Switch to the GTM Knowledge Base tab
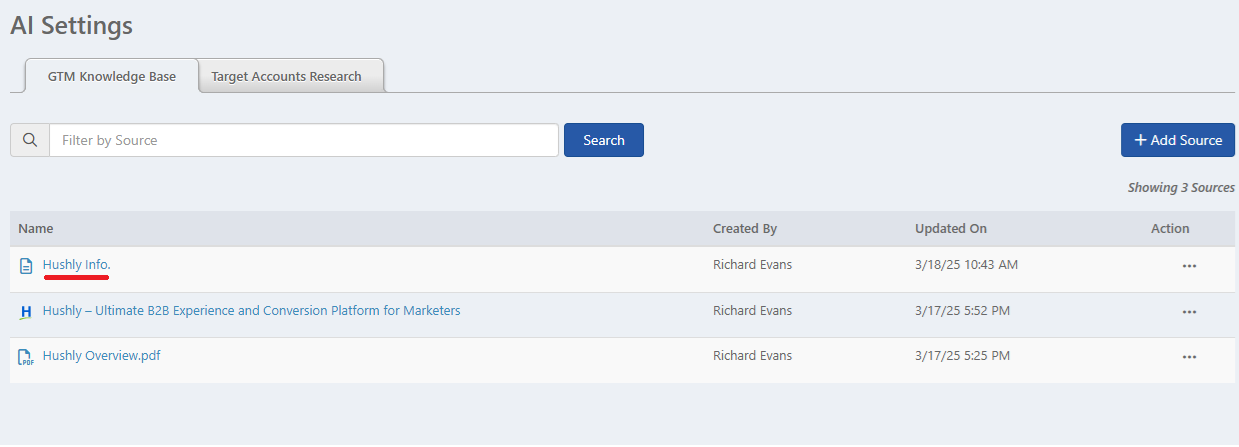 tap(112, 76)
